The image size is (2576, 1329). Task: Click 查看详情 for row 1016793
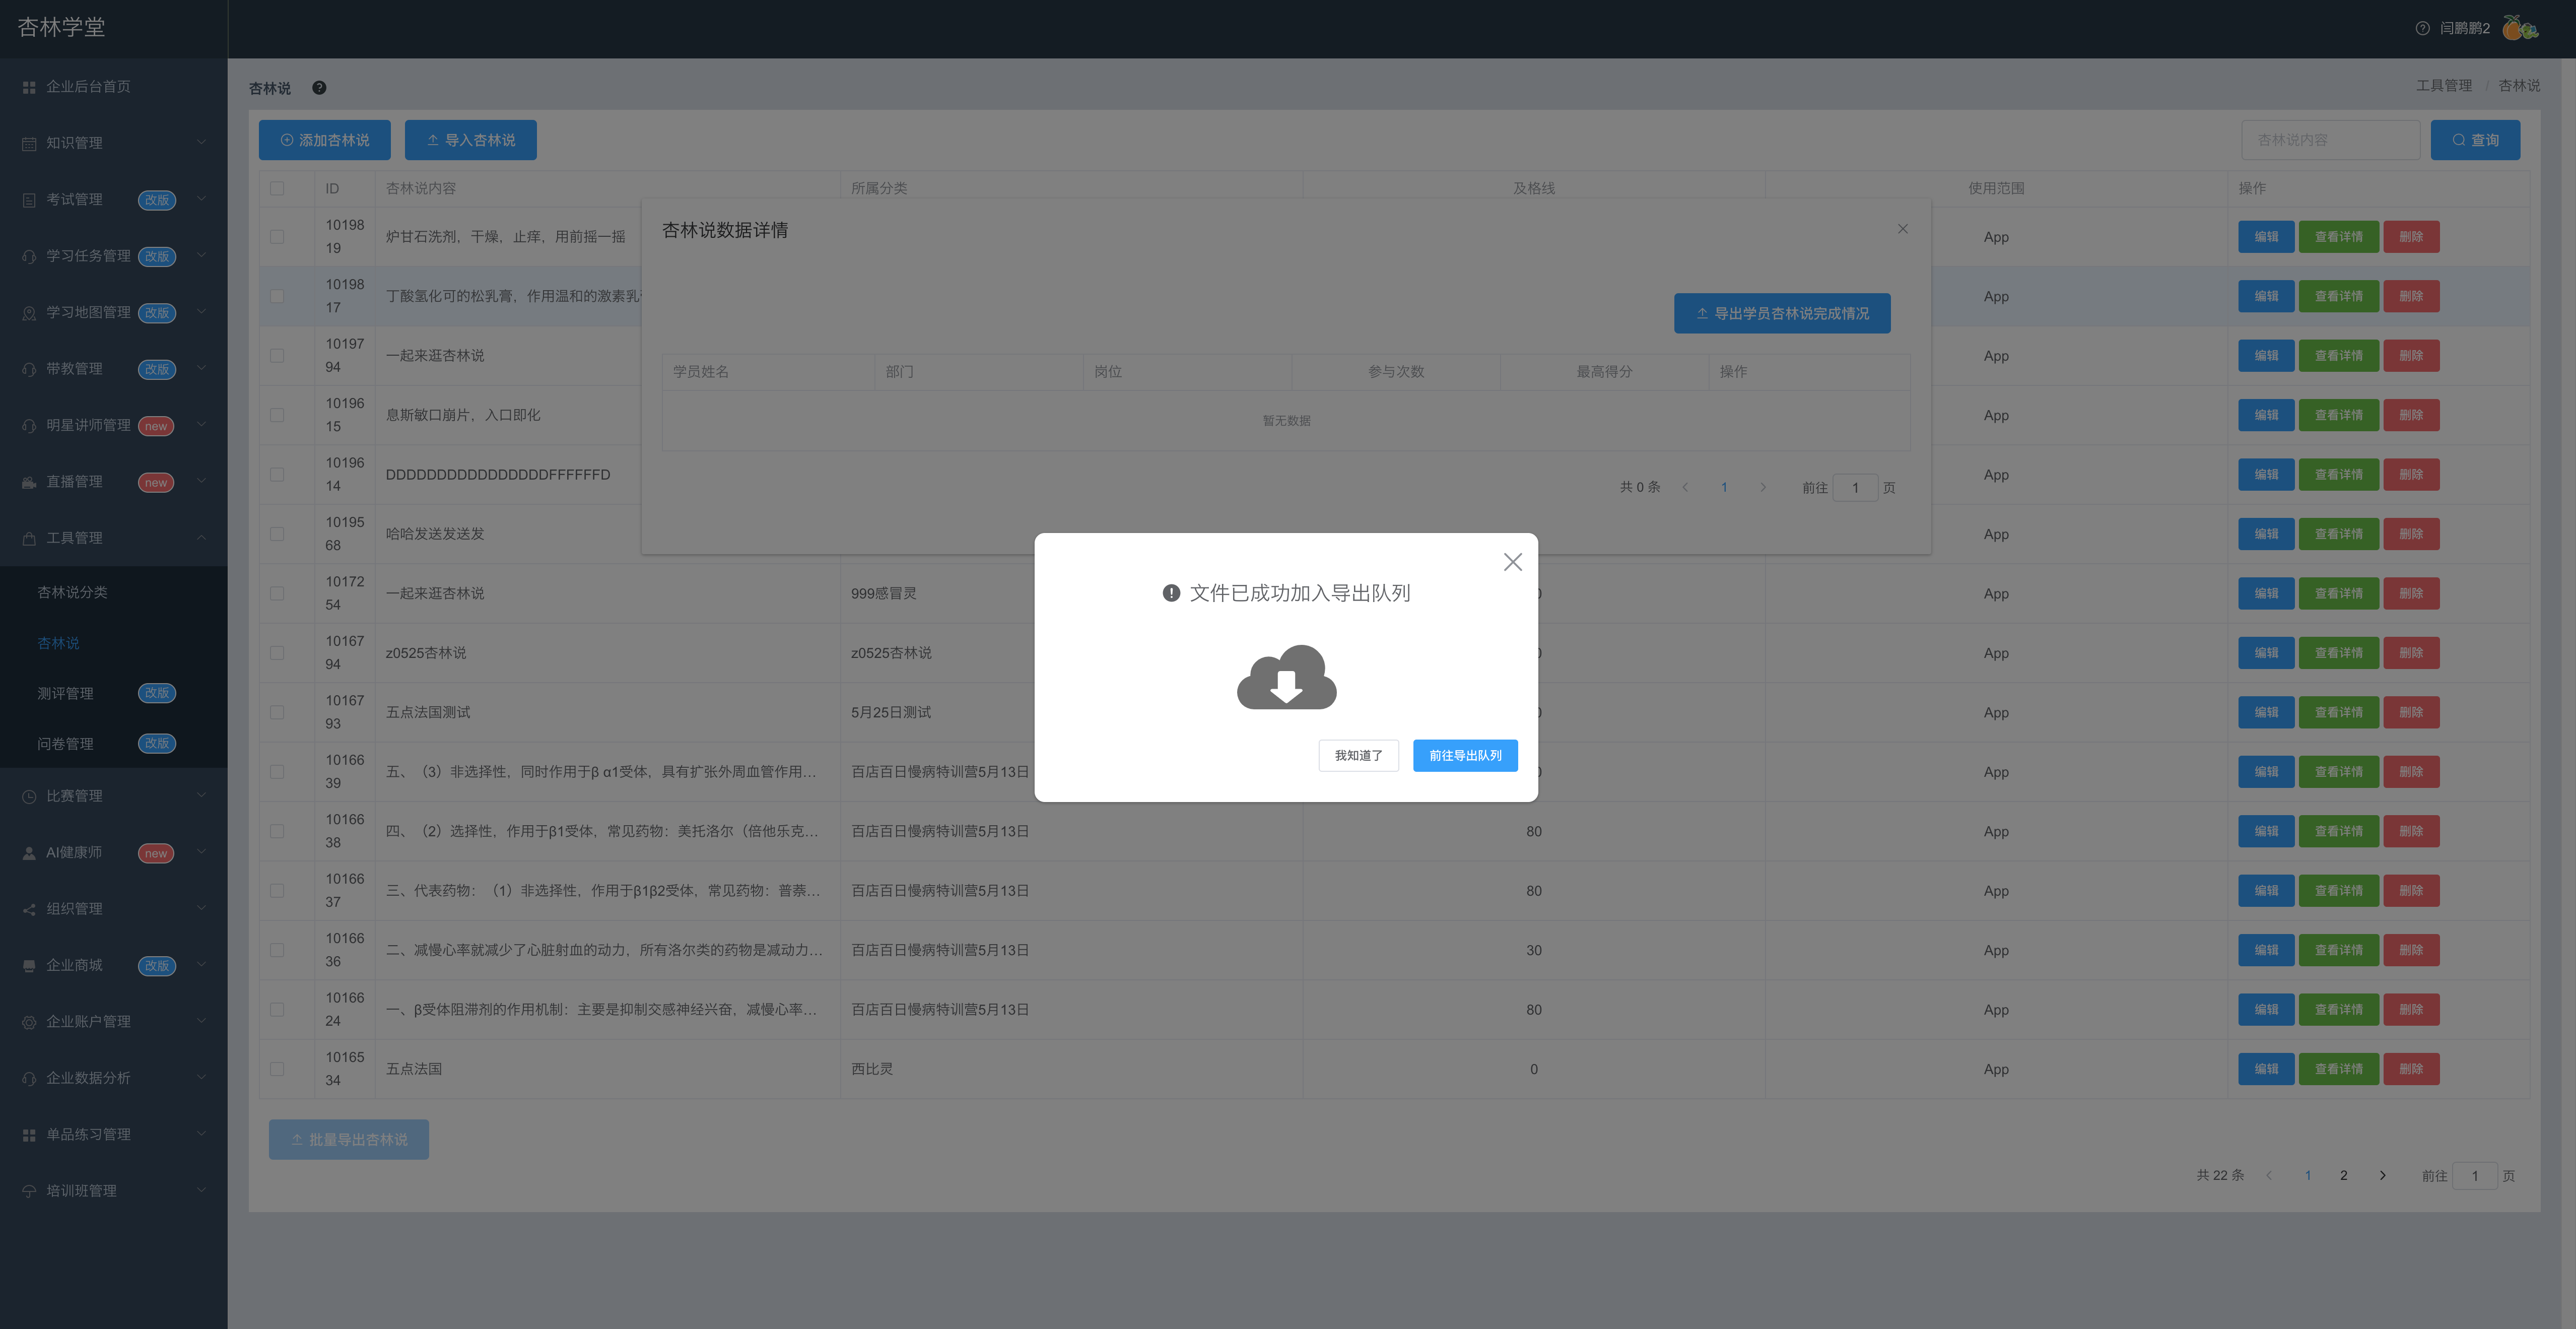pyautogui.click(x=2338, y=712)
